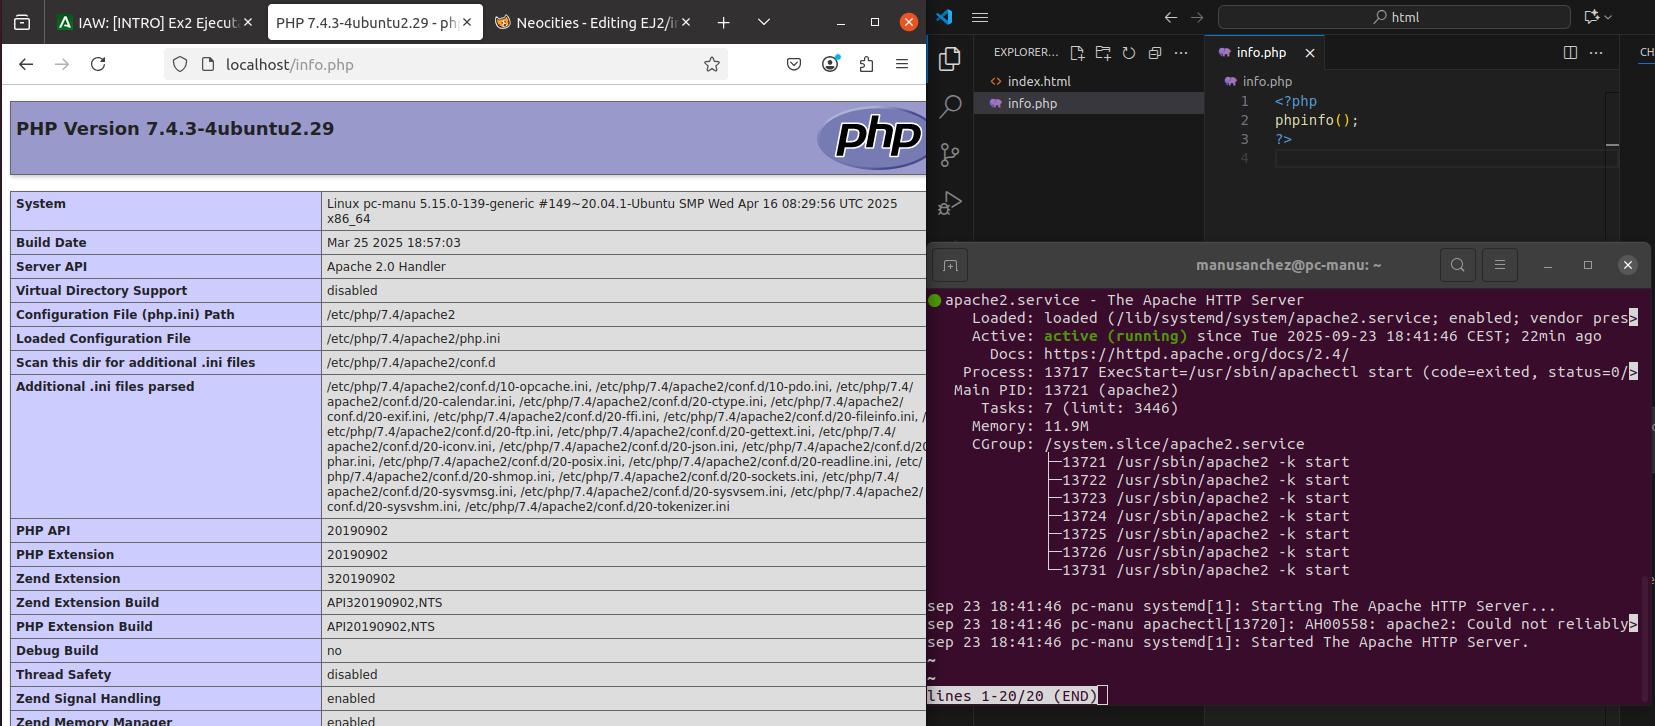Viewport: 1655px width, 726px height.
Task: Expand Firefox list all tabs chevron
Action: [x=764, y=22]
